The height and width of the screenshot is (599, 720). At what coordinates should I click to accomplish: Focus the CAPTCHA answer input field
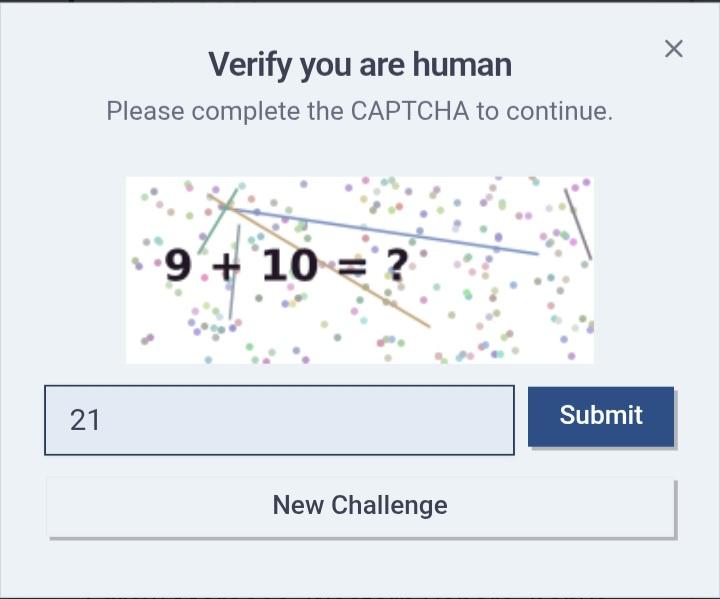[x=279, y=420]
